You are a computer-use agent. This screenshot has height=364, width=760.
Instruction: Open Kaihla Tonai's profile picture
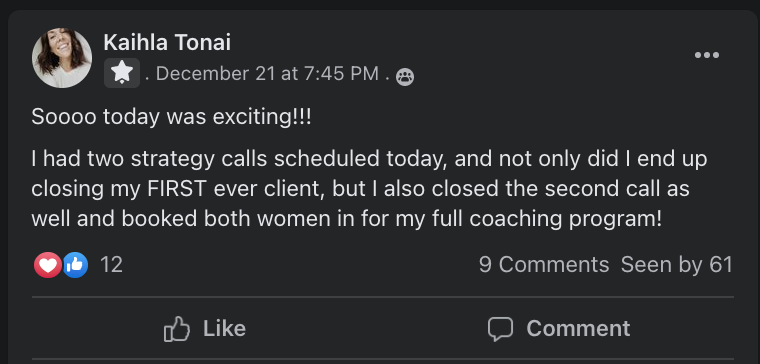(62, 58)
